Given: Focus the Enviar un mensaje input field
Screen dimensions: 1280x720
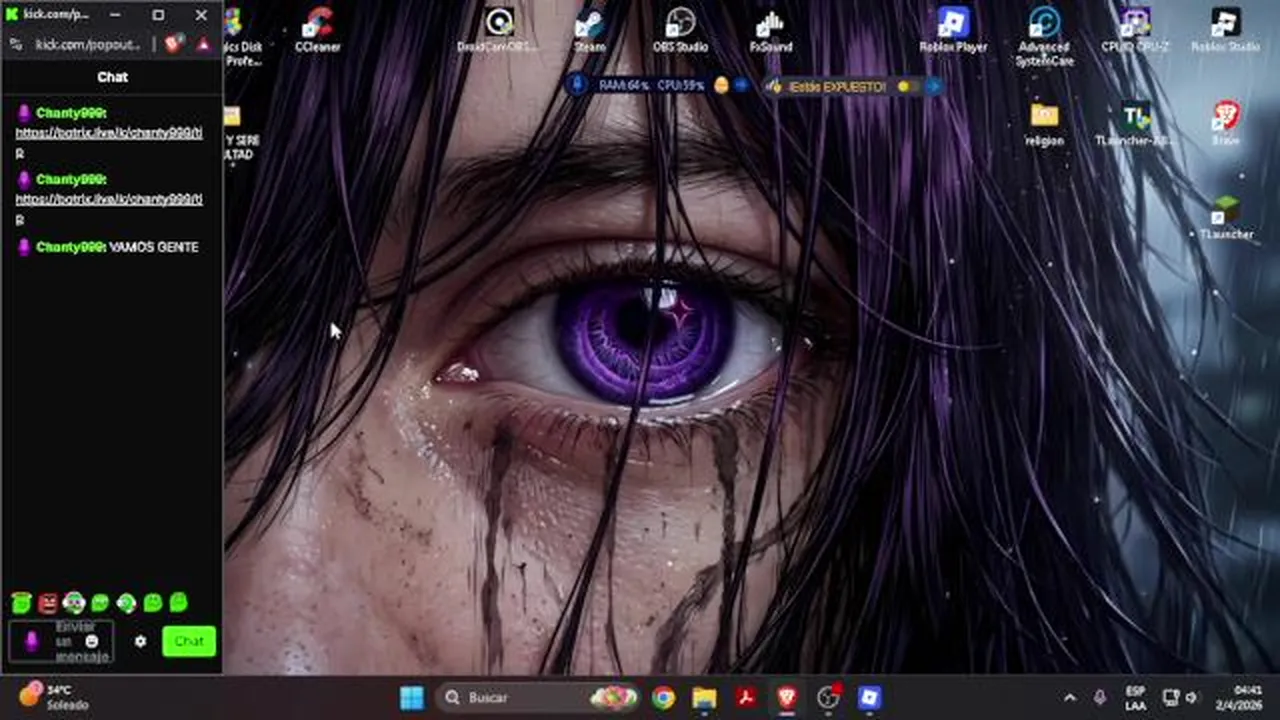Looking at the screenshot, I should pos(61,641).
